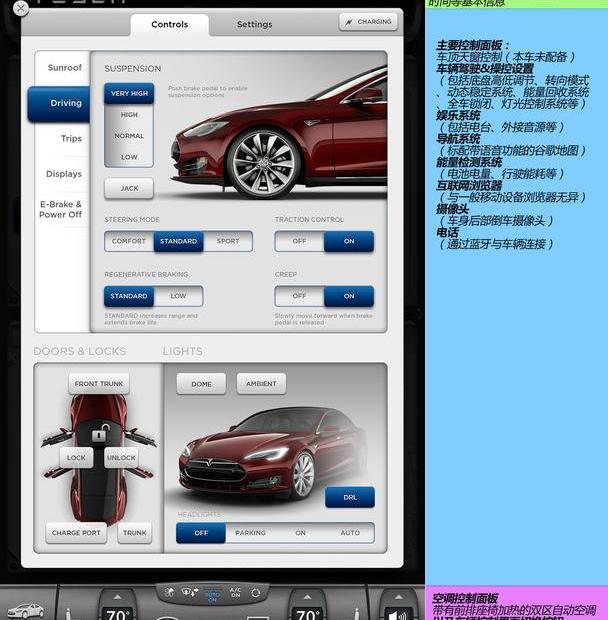Image resolution: width=608 pixels, height=620 pixels.
Task: Set headlights to On
Action: pyautogui.click(x=300, y=533)
